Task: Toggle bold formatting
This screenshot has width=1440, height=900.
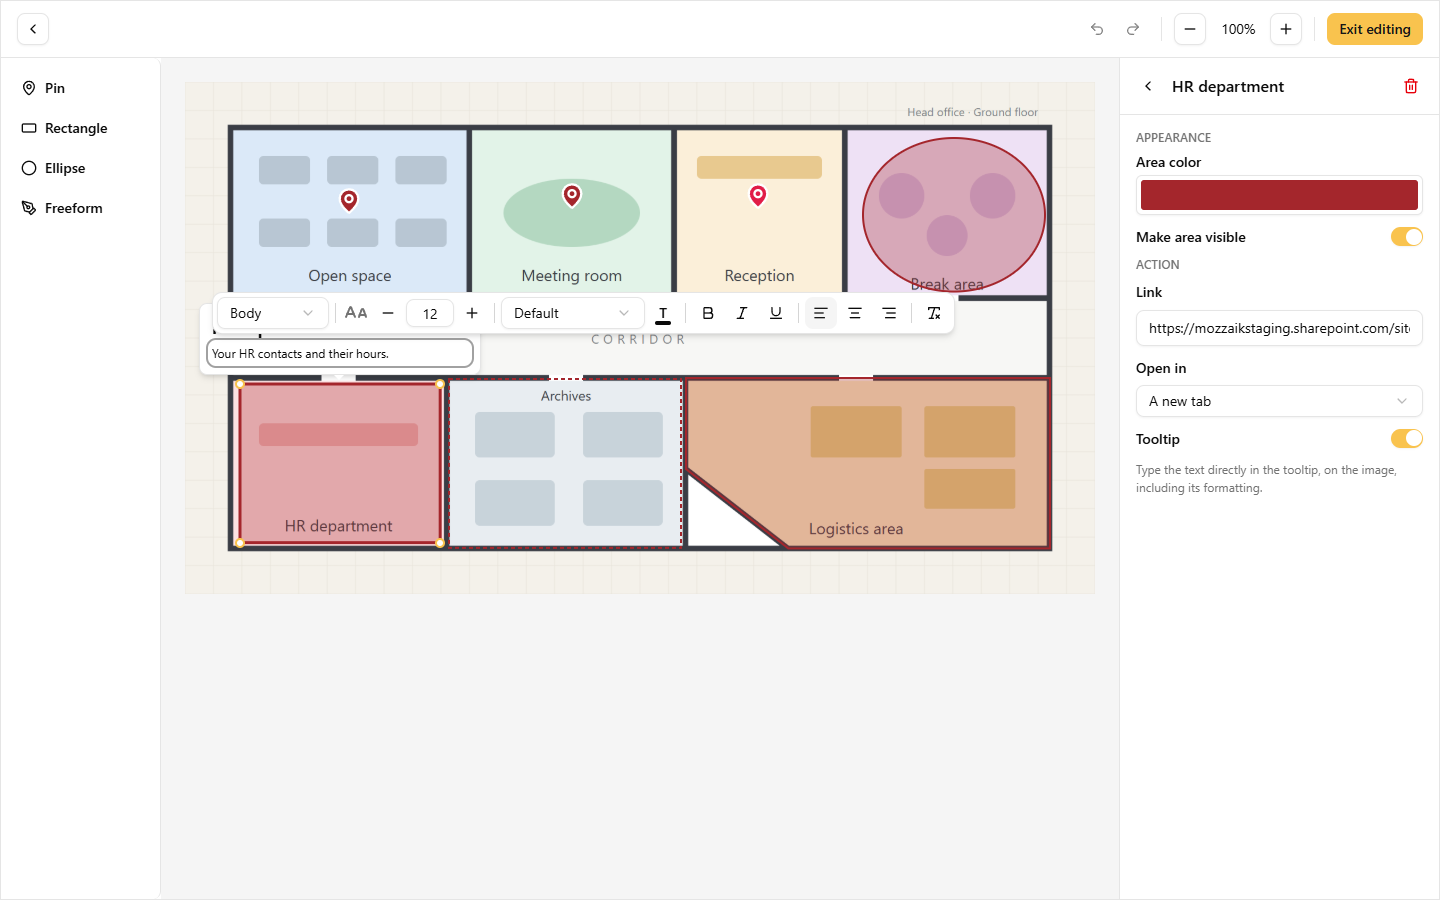Action: 708,313
